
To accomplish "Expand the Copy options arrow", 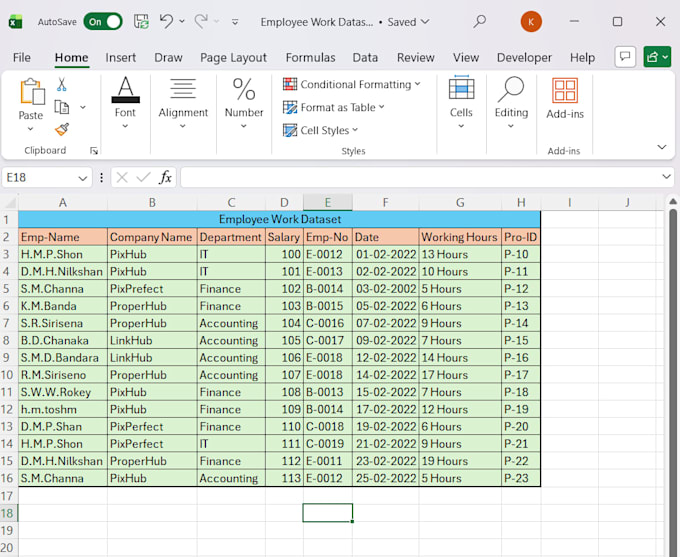I will click(x=83, y=107).
